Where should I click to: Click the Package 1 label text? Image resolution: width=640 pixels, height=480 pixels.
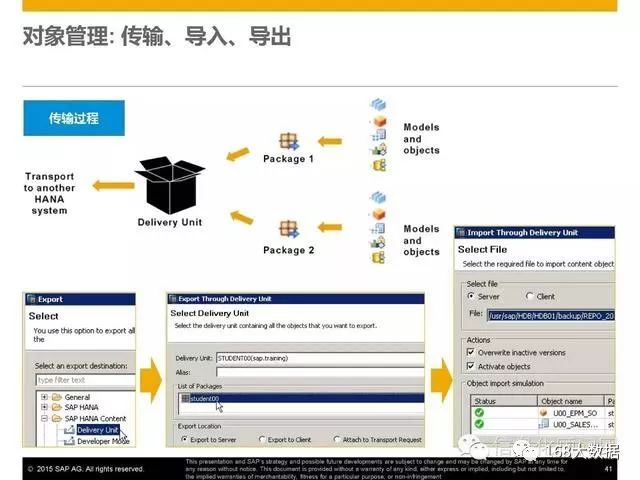(x=289, y=159)
